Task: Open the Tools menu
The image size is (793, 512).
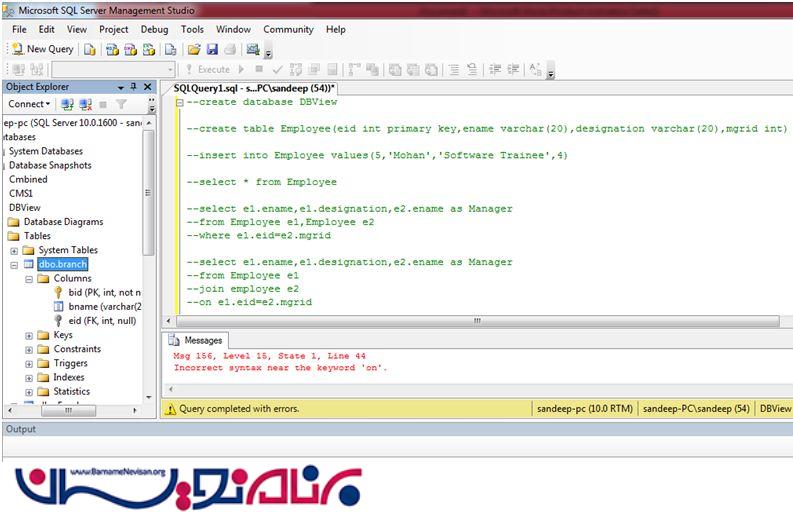Action: point(192,30)
